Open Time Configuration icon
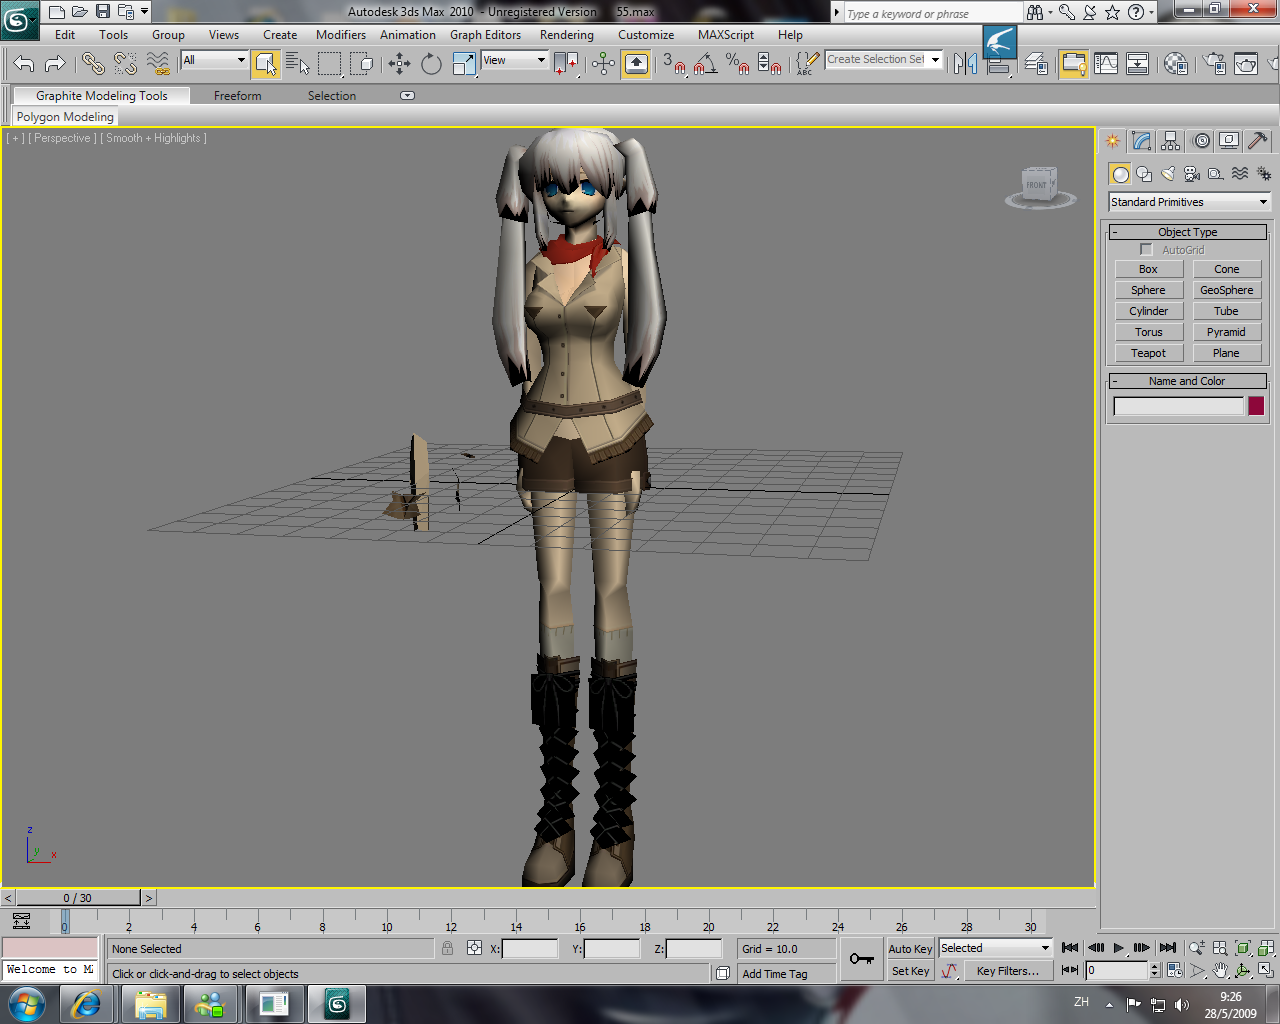This screenshot has height=1024, width=1280. [x=1174, y=970]
